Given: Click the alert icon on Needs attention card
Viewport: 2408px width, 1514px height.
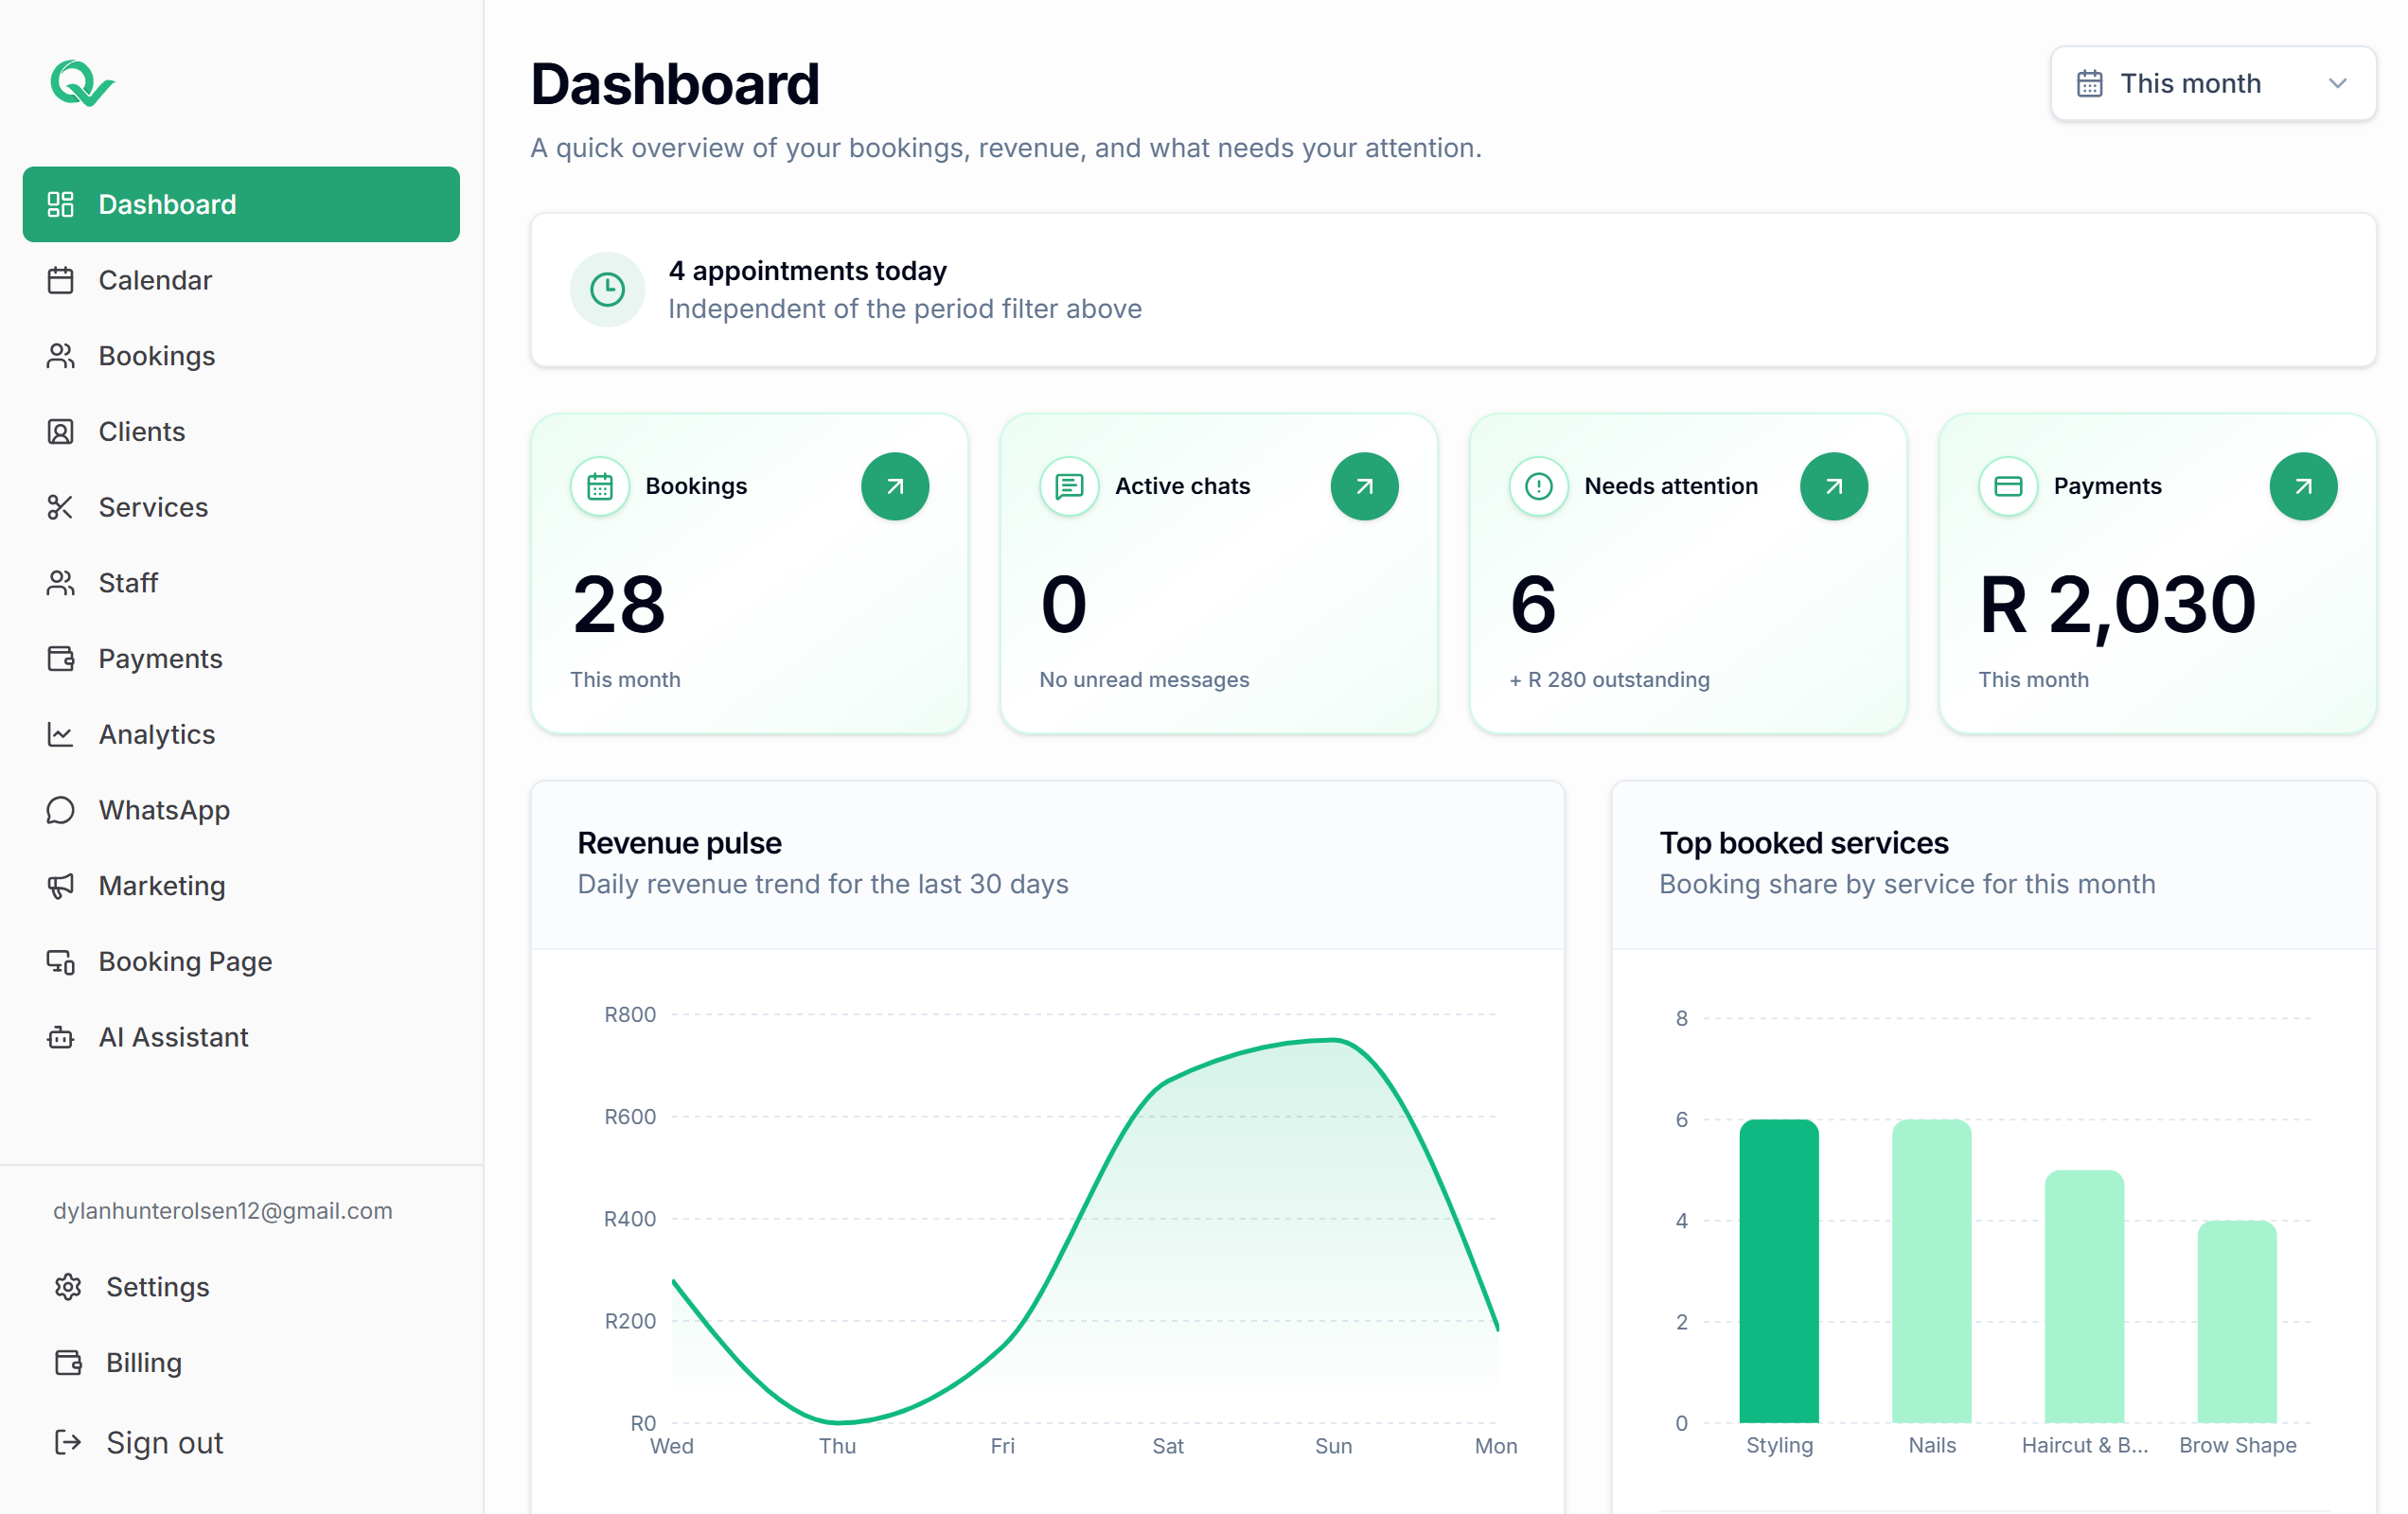Looking at the screenshot, I should 1539,487.
